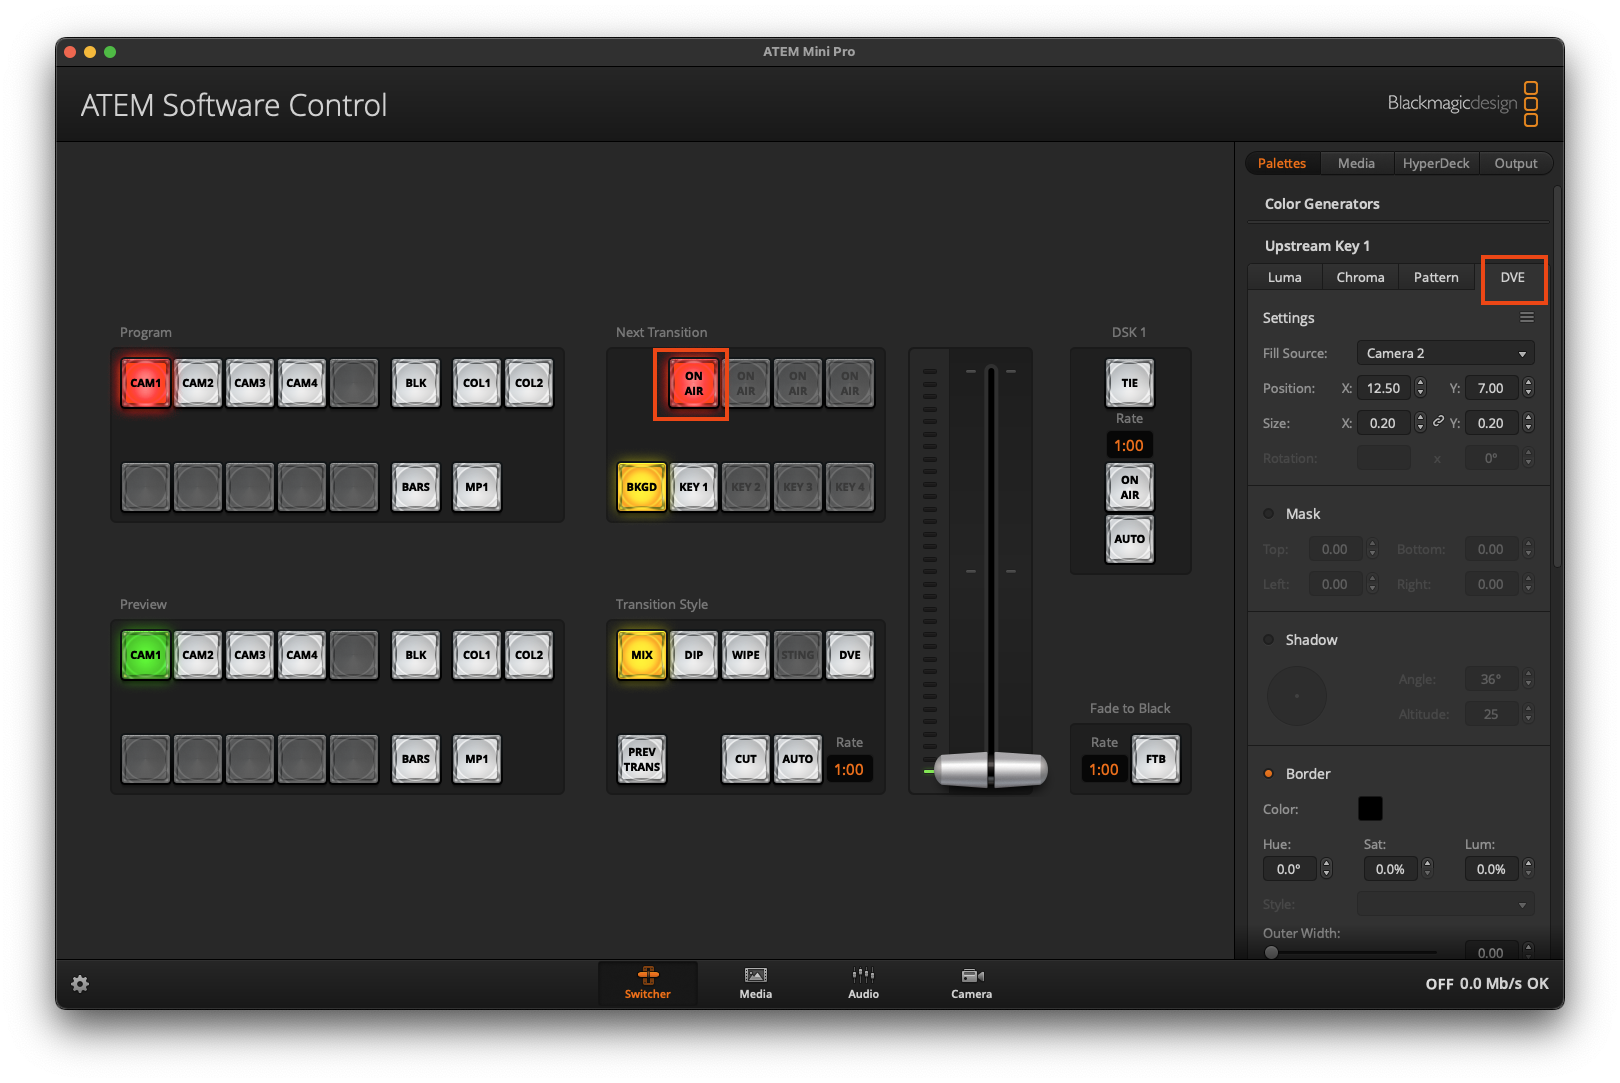Toggle the BKGD next transition button
This screenshot has height=1083, width=1620.
click(642, 487)
